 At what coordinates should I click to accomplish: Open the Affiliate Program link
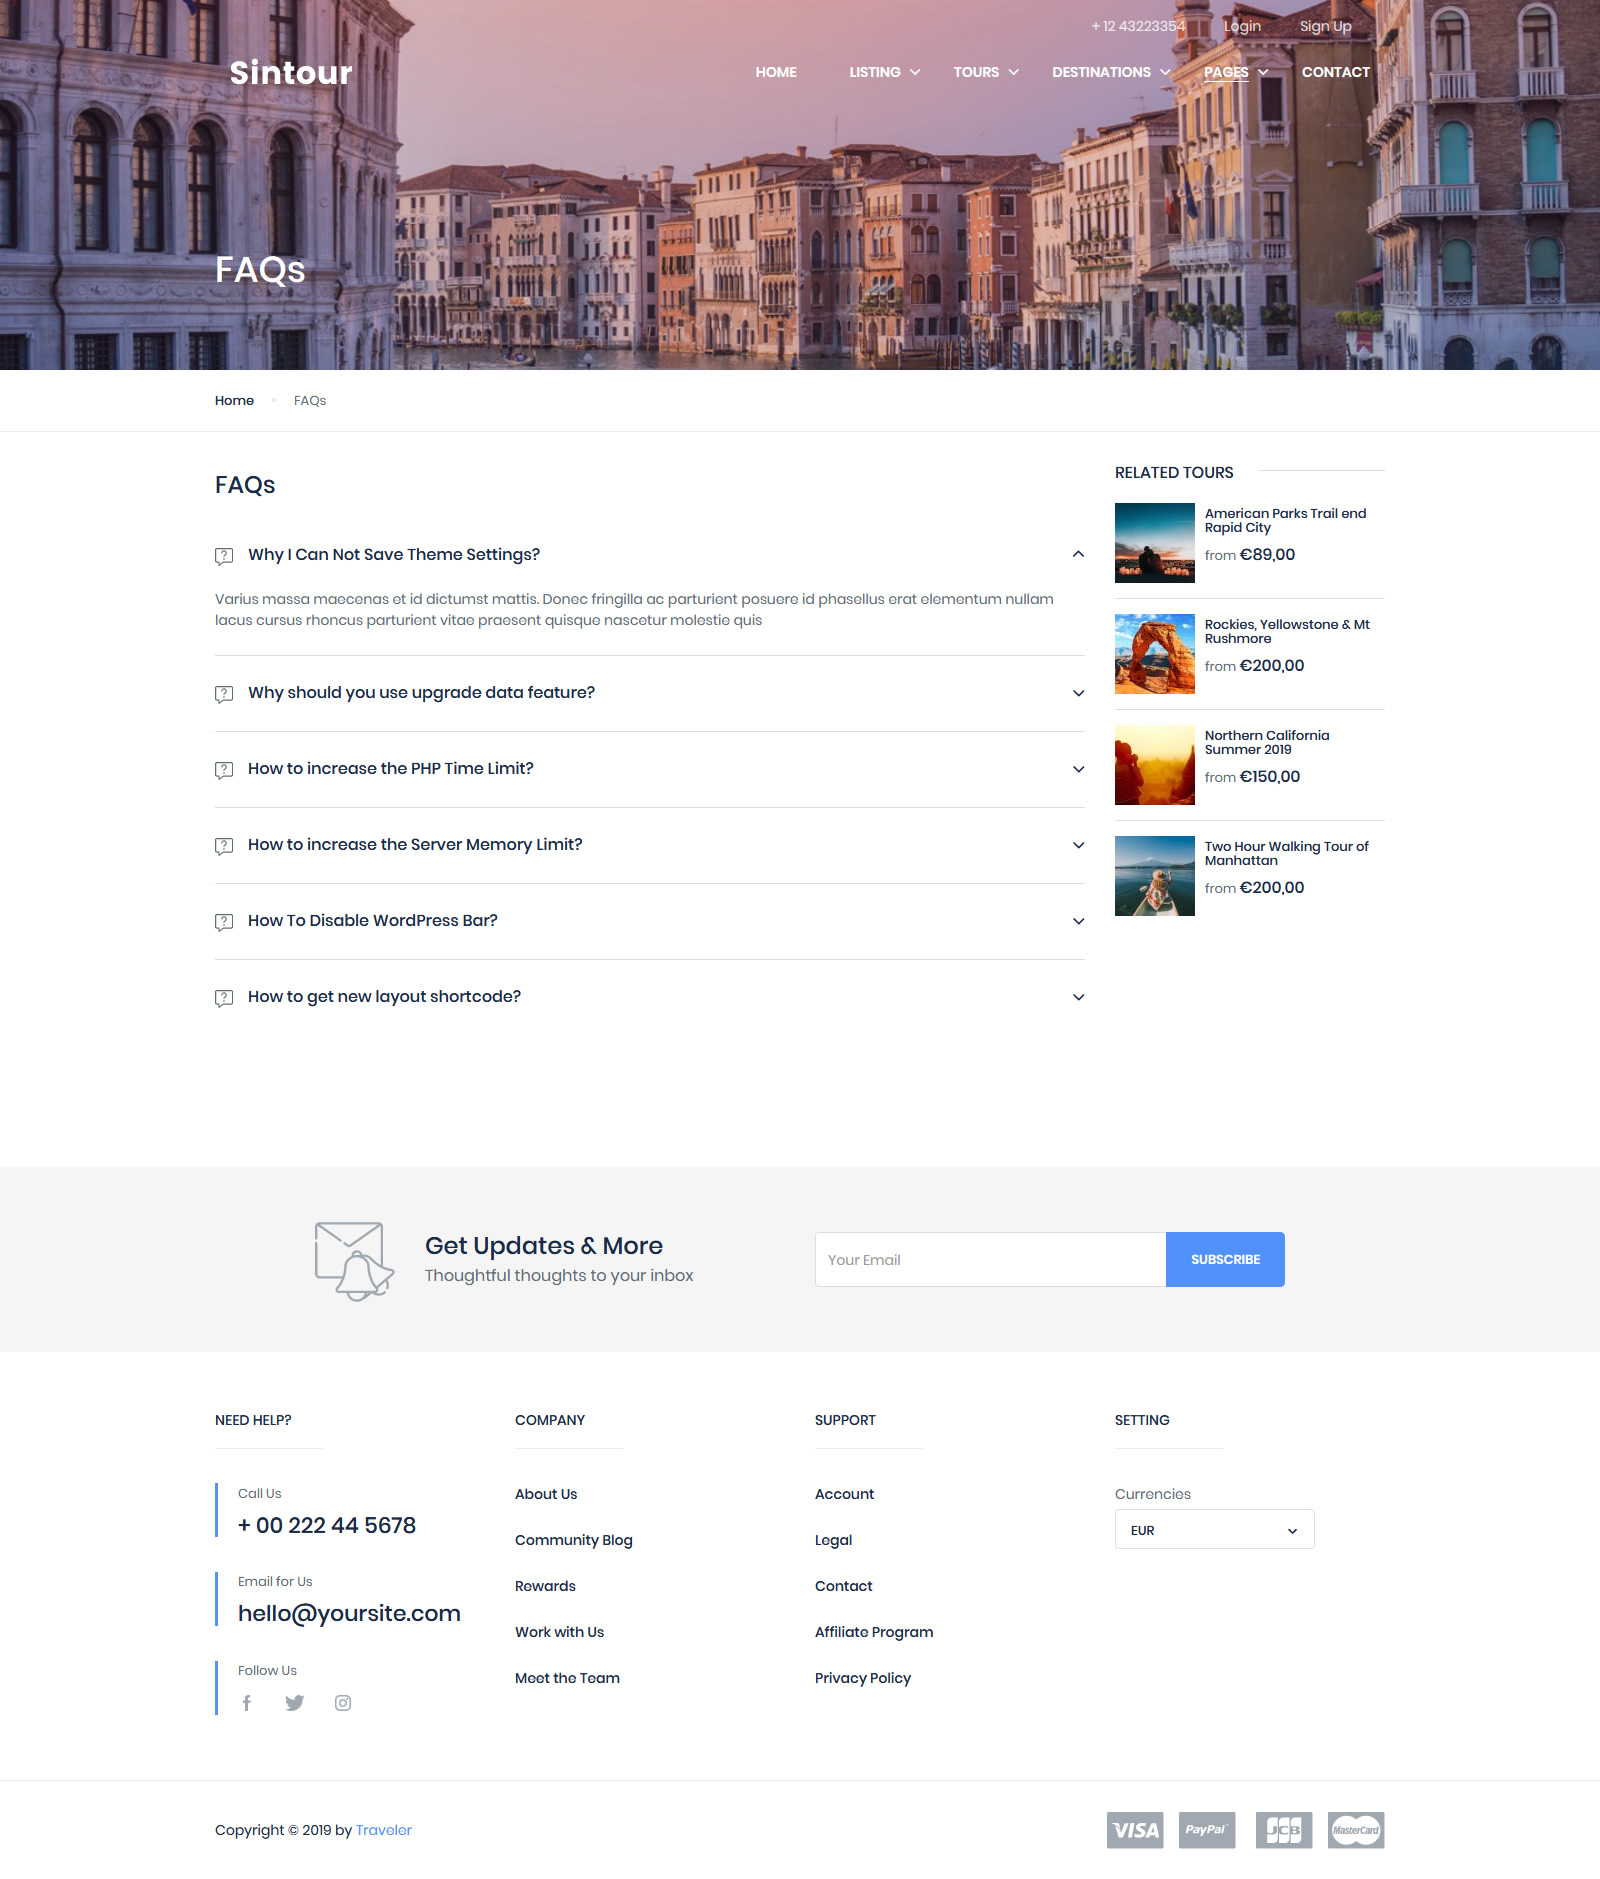click(x=874, y=1632)
